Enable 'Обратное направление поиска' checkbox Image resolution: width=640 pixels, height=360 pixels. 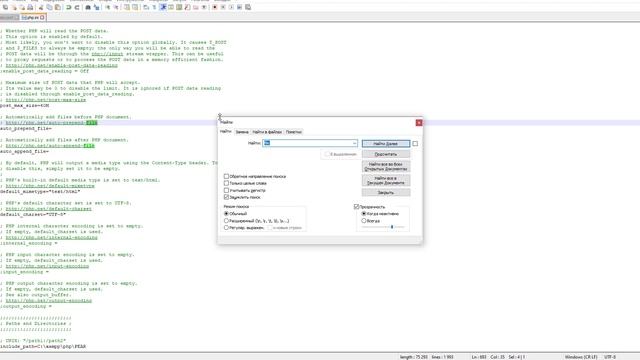pyautogui.click(x=226, y=176)
